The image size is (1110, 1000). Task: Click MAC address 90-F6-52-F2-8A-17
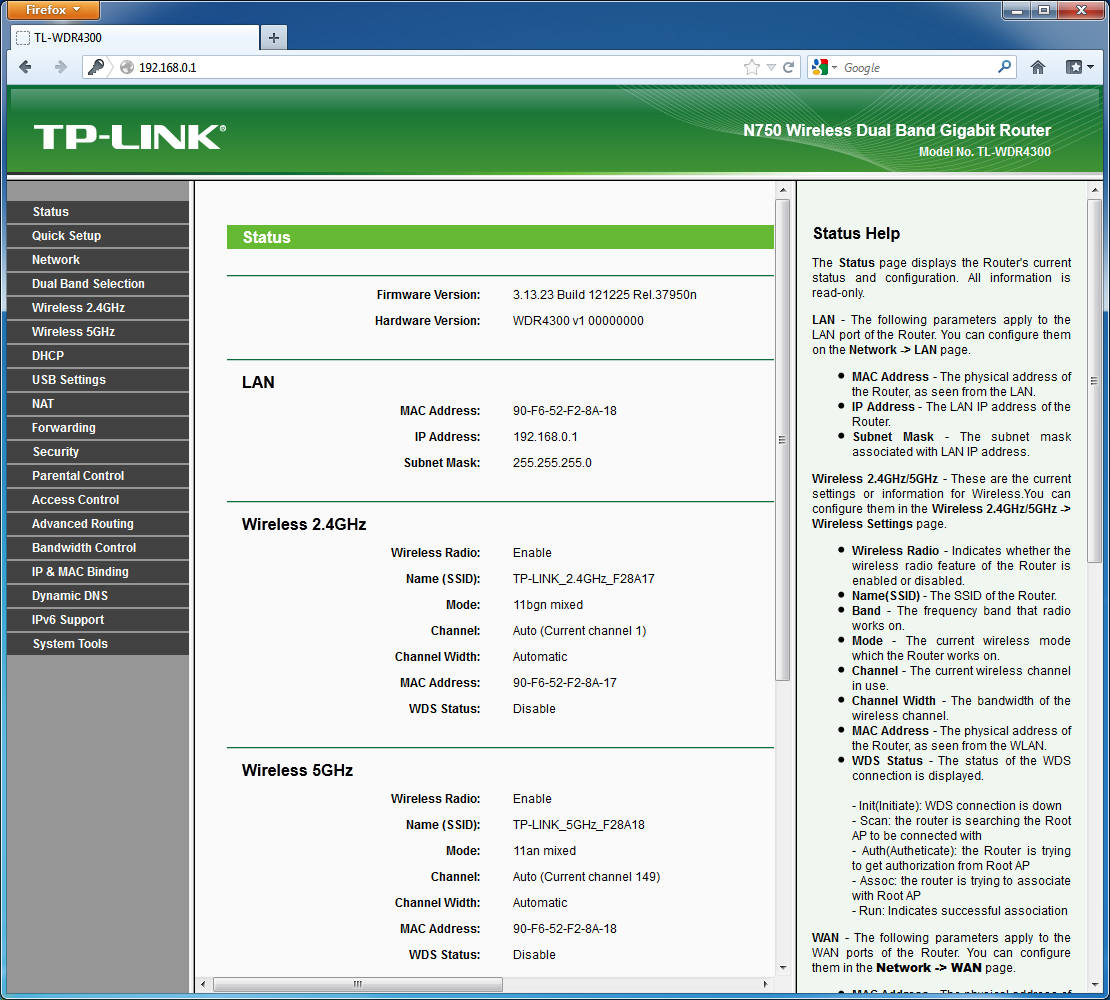[565, 683]
